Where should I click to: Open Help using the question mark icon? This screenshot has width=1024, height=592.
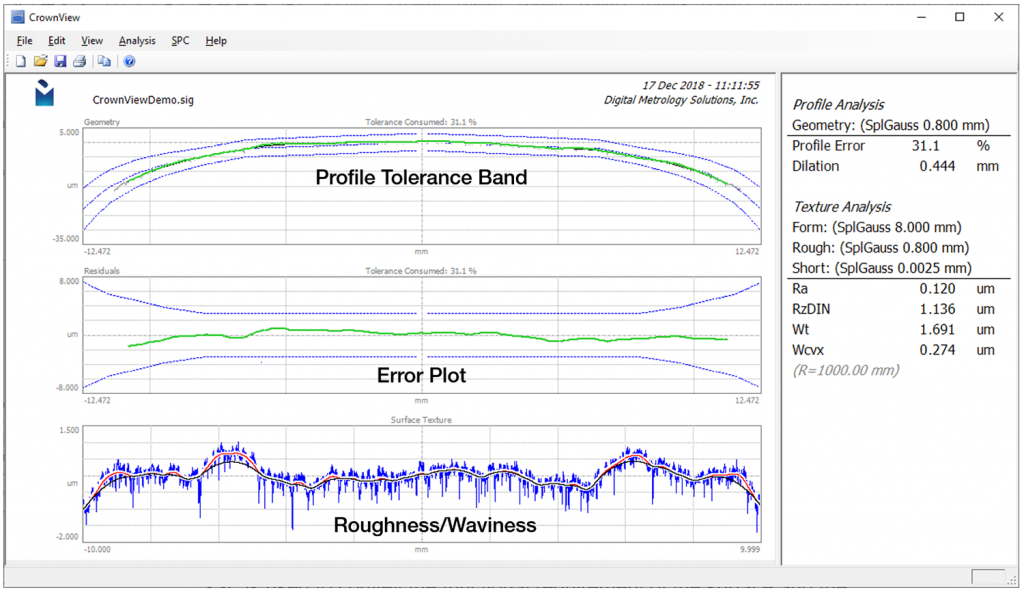point(129,61)
